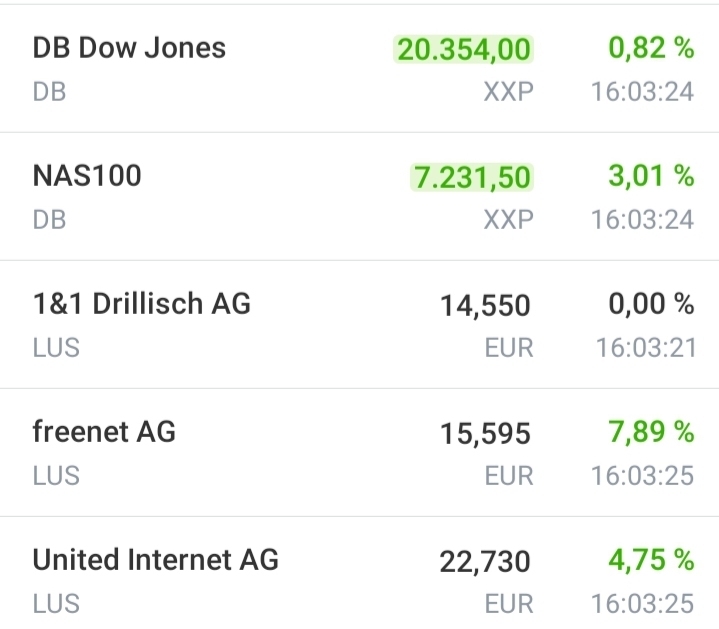Image resolution: width=719 pixels, height=629 pixels.
Task: Tap the 0,82 % change value
Action: pyautogui.click(x=651, y=47)
